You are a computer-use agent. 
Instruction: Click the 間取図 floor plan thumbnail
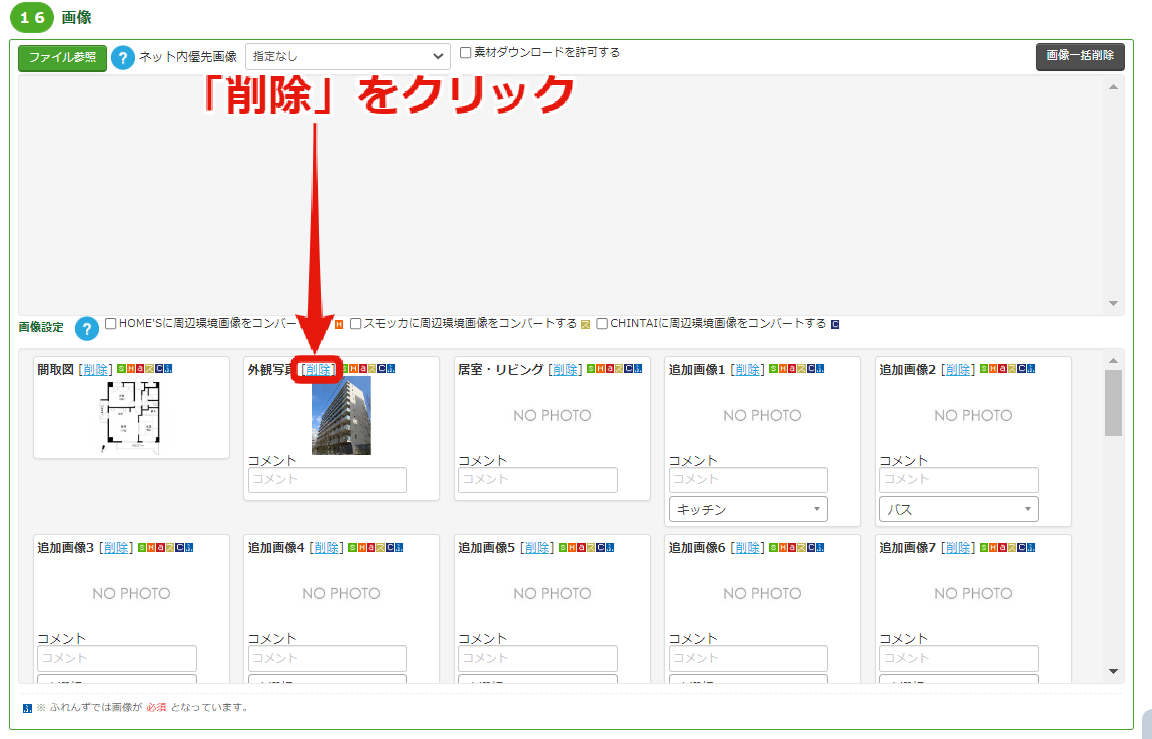pos(130,415)
